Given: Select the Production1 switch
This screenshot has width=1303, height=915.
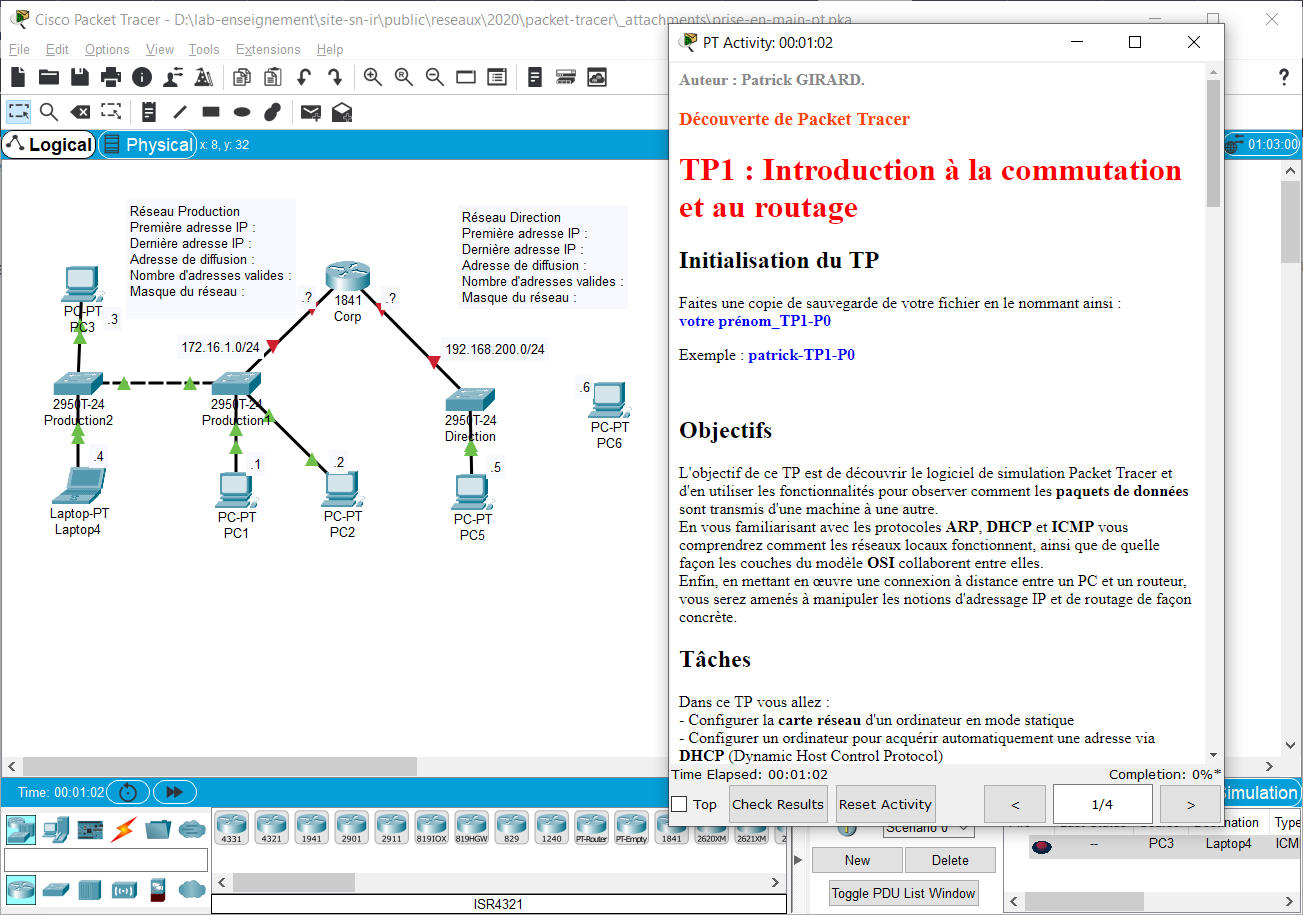Looking at the screenshot, I should [x=236, y=386].
